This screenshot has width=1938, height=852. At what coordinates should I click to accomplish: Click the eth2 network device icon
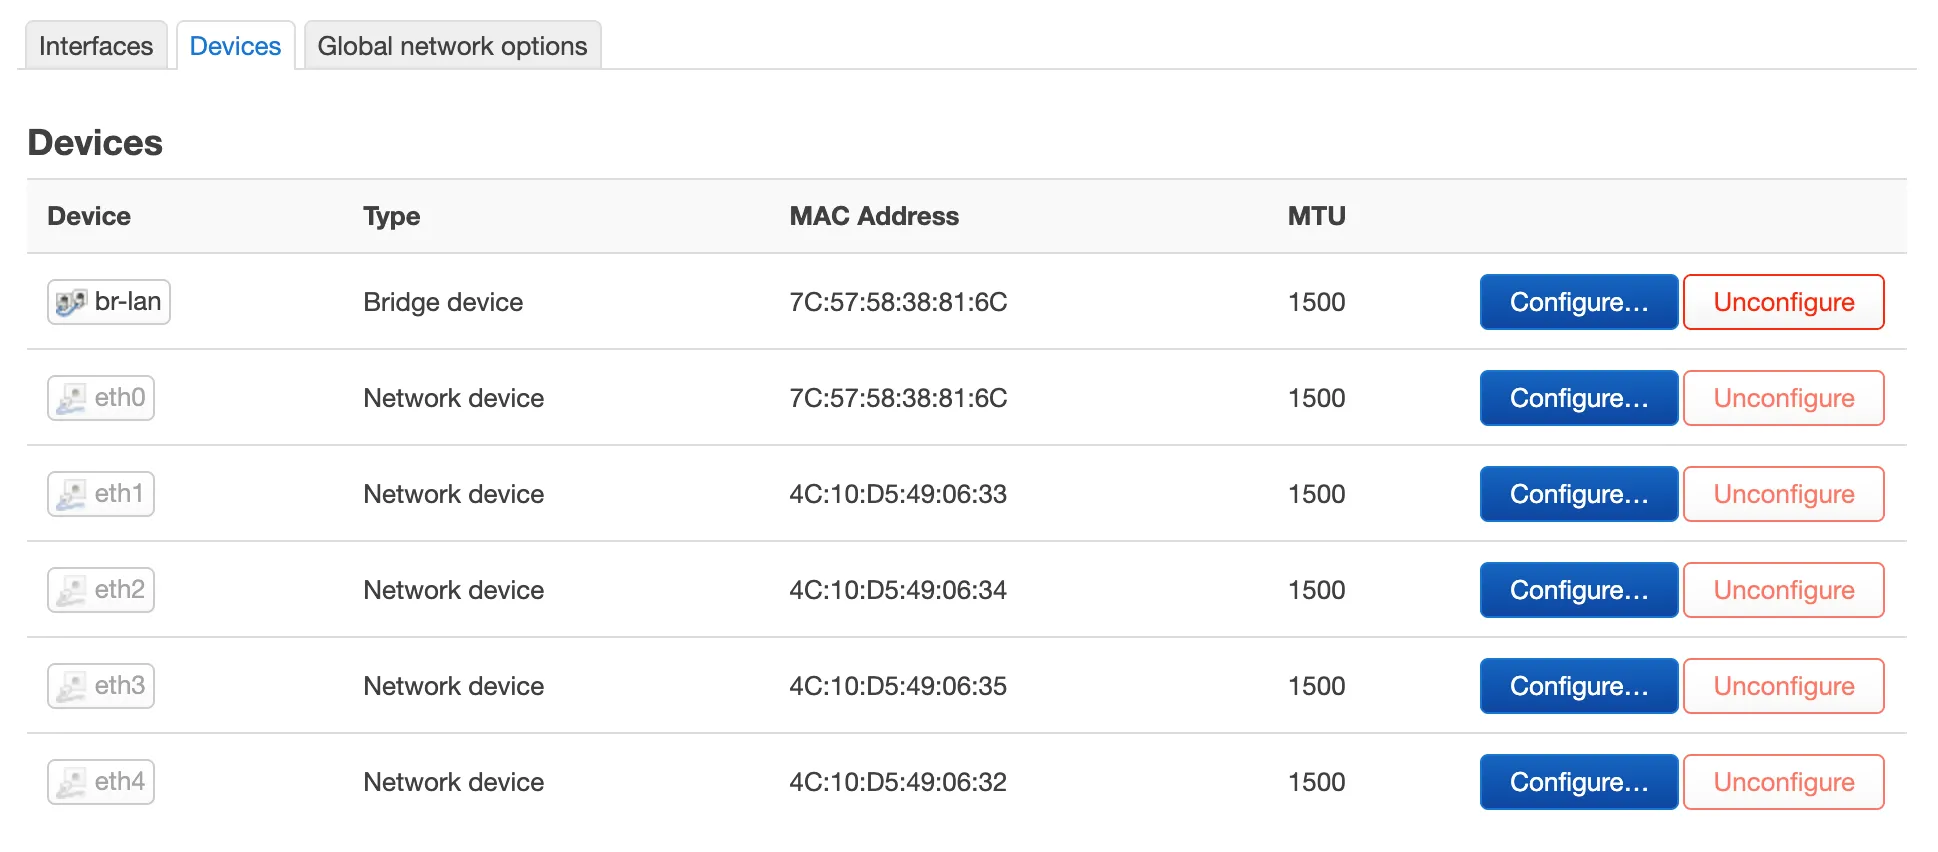coord(71,590)
